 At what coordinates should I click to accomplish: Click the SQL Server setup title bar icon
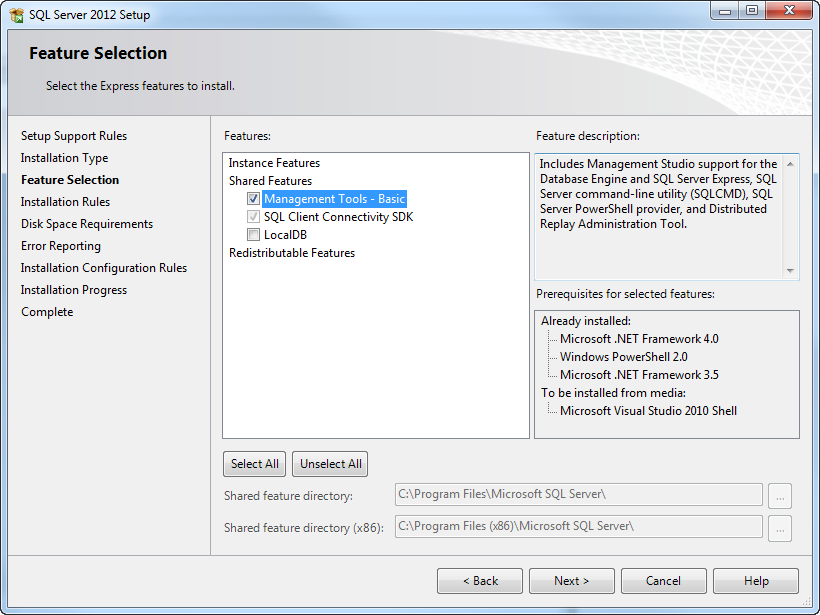tap(16, 15)
